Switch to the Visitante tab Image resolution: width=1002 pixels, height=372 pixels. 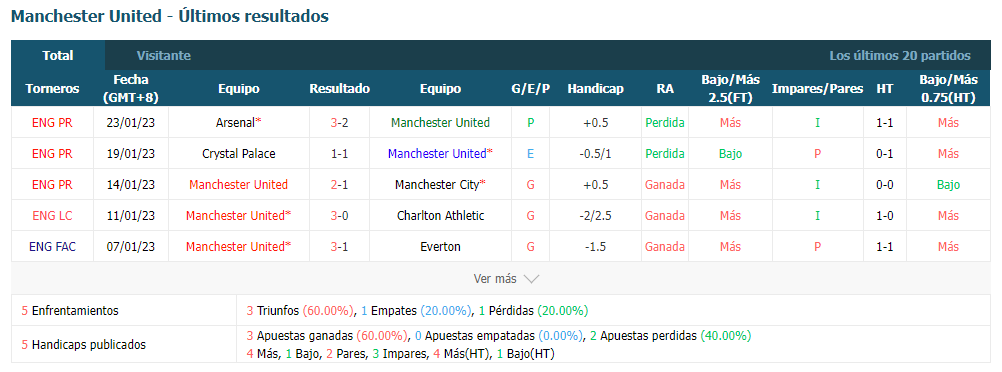(x=164, y=56)
